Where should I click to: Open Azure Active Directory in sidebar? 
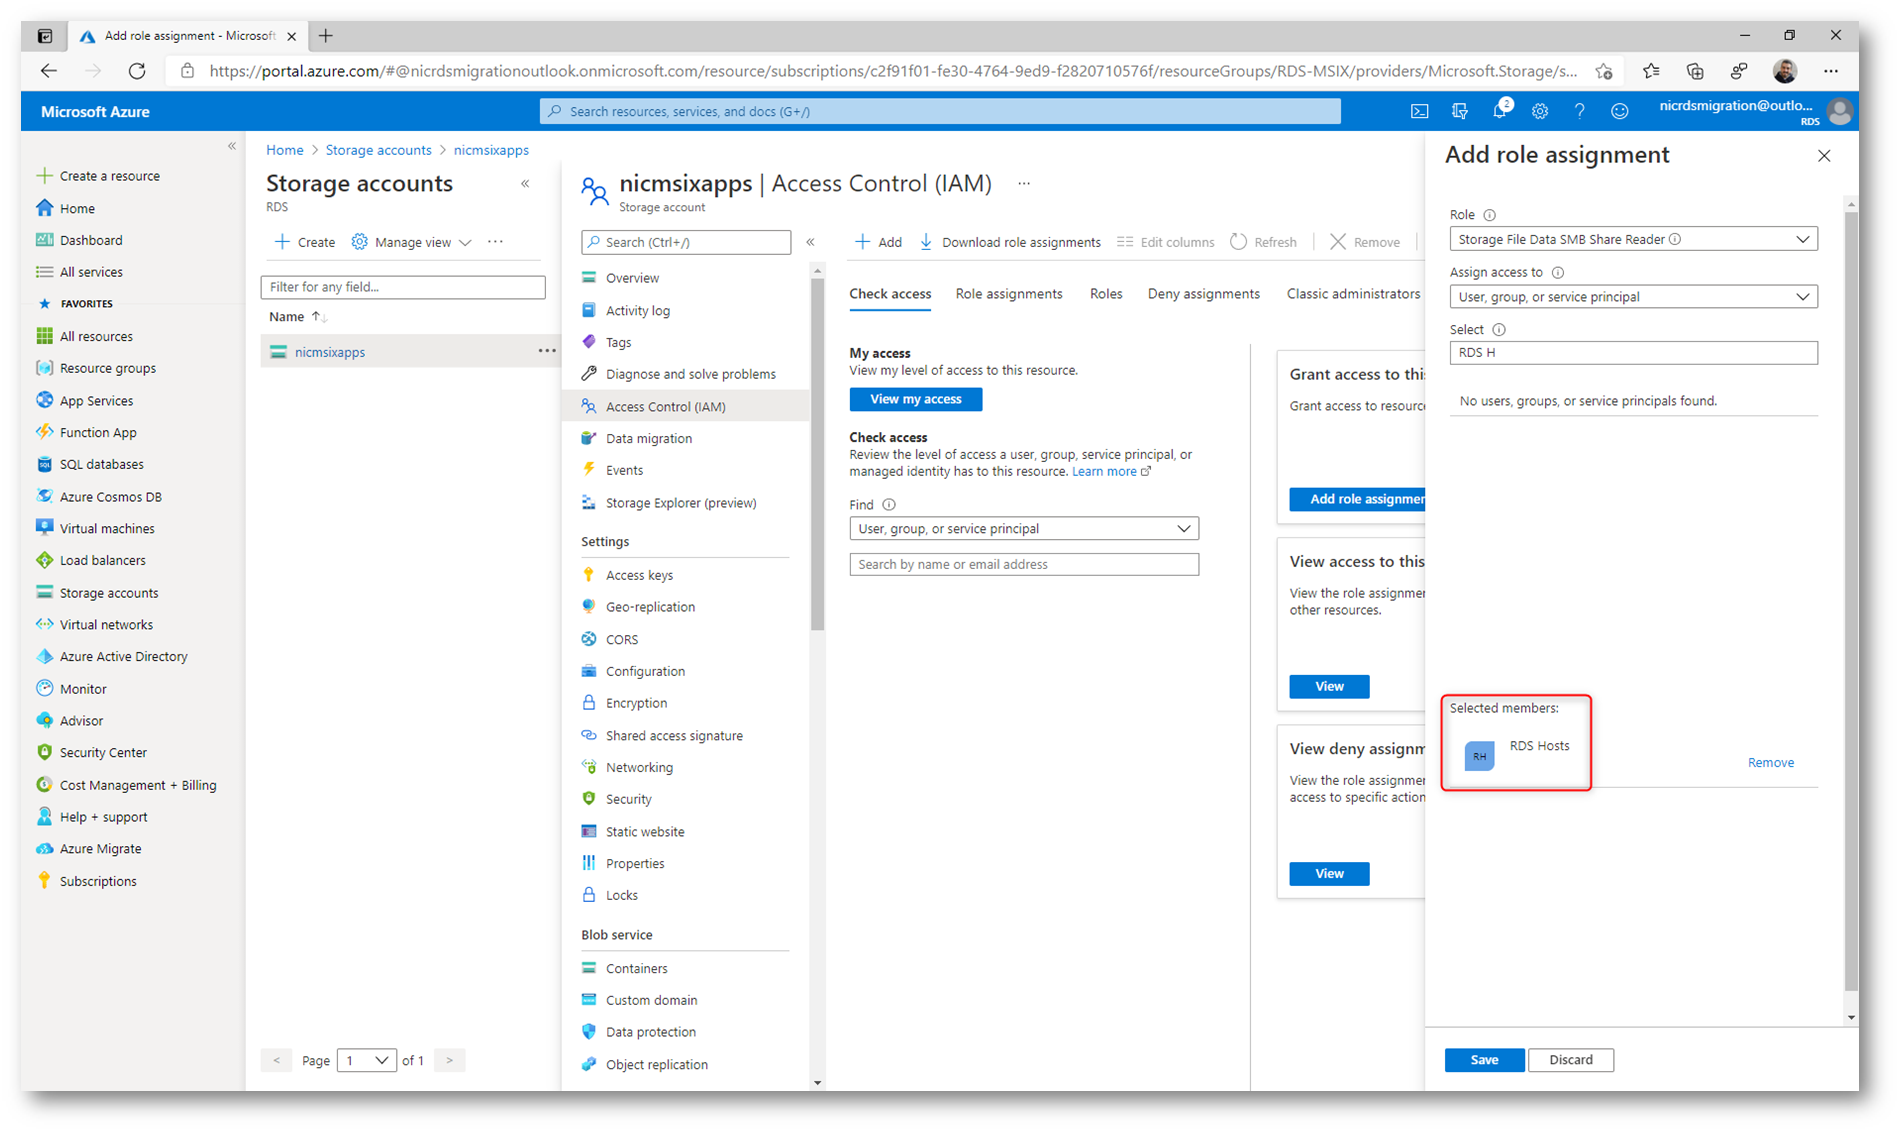(x=112, y=656)
